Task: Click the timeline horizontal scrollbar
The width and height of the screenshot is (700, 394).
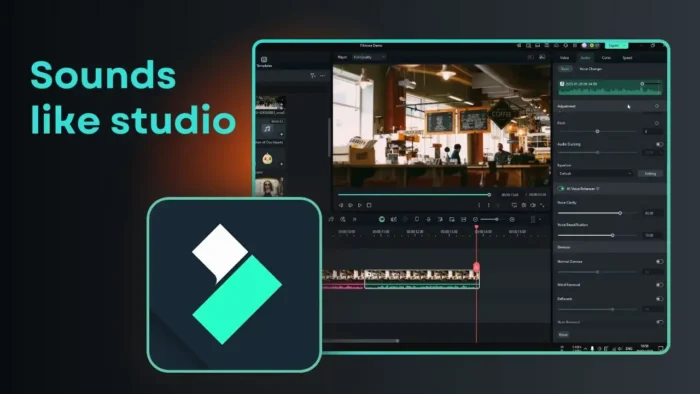Action: [x=361, y=341]
